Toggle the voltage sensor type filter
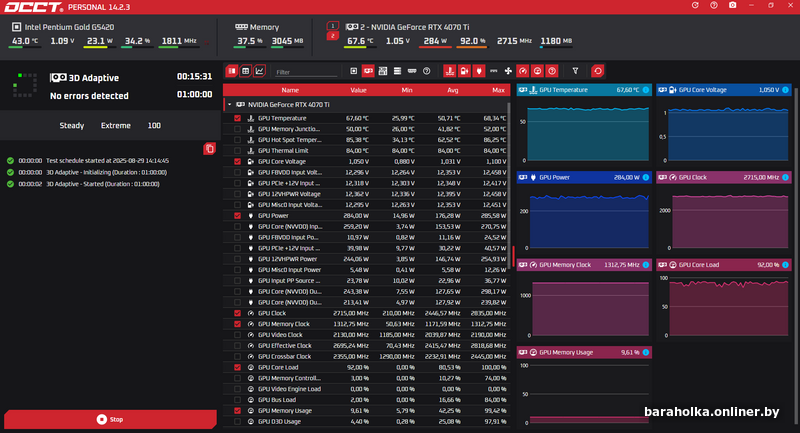The width and height of the screenshot is (800, 433). 464,71
